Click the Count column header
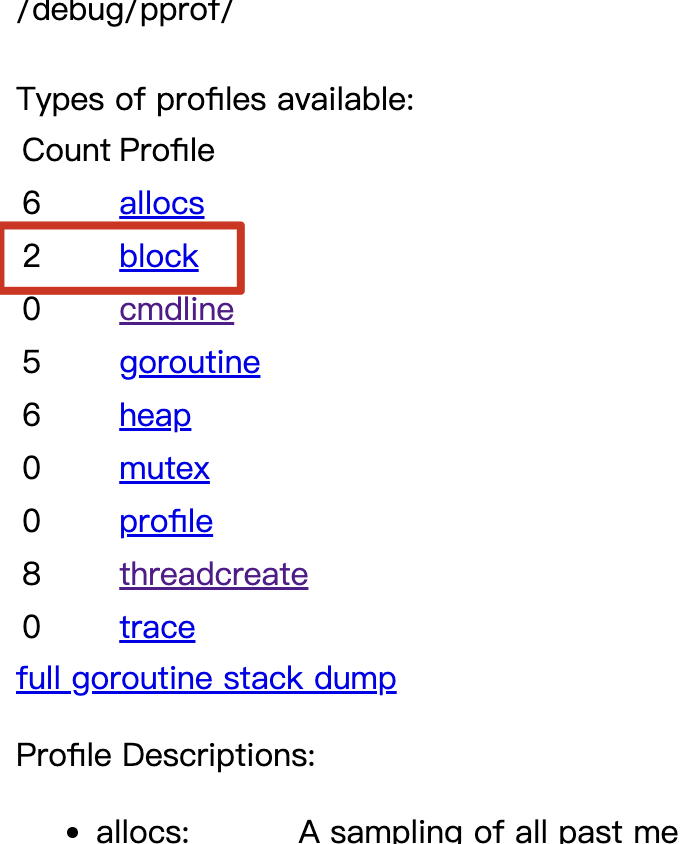Screen dimensions: 680x844 pos(66,151)
